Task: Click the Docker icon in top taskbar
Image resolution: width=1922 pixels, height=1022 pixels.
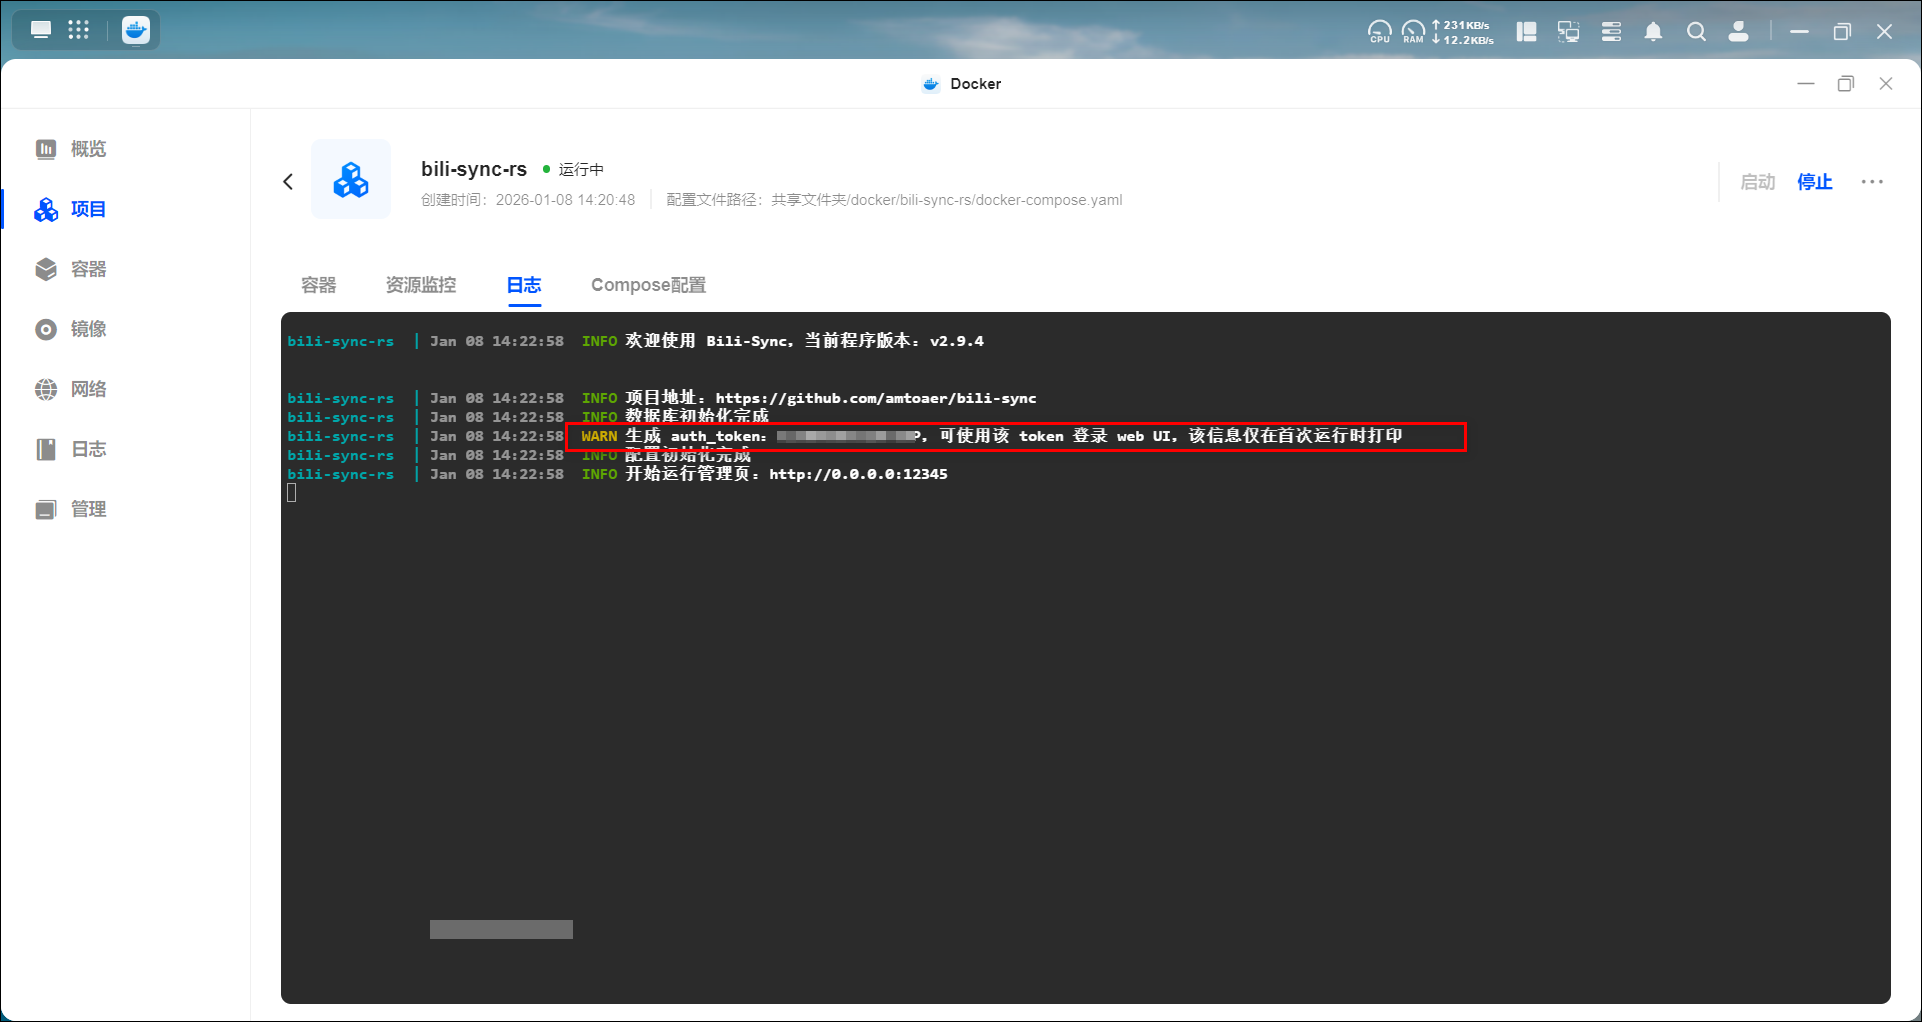Action: click(x=136, y=30)
